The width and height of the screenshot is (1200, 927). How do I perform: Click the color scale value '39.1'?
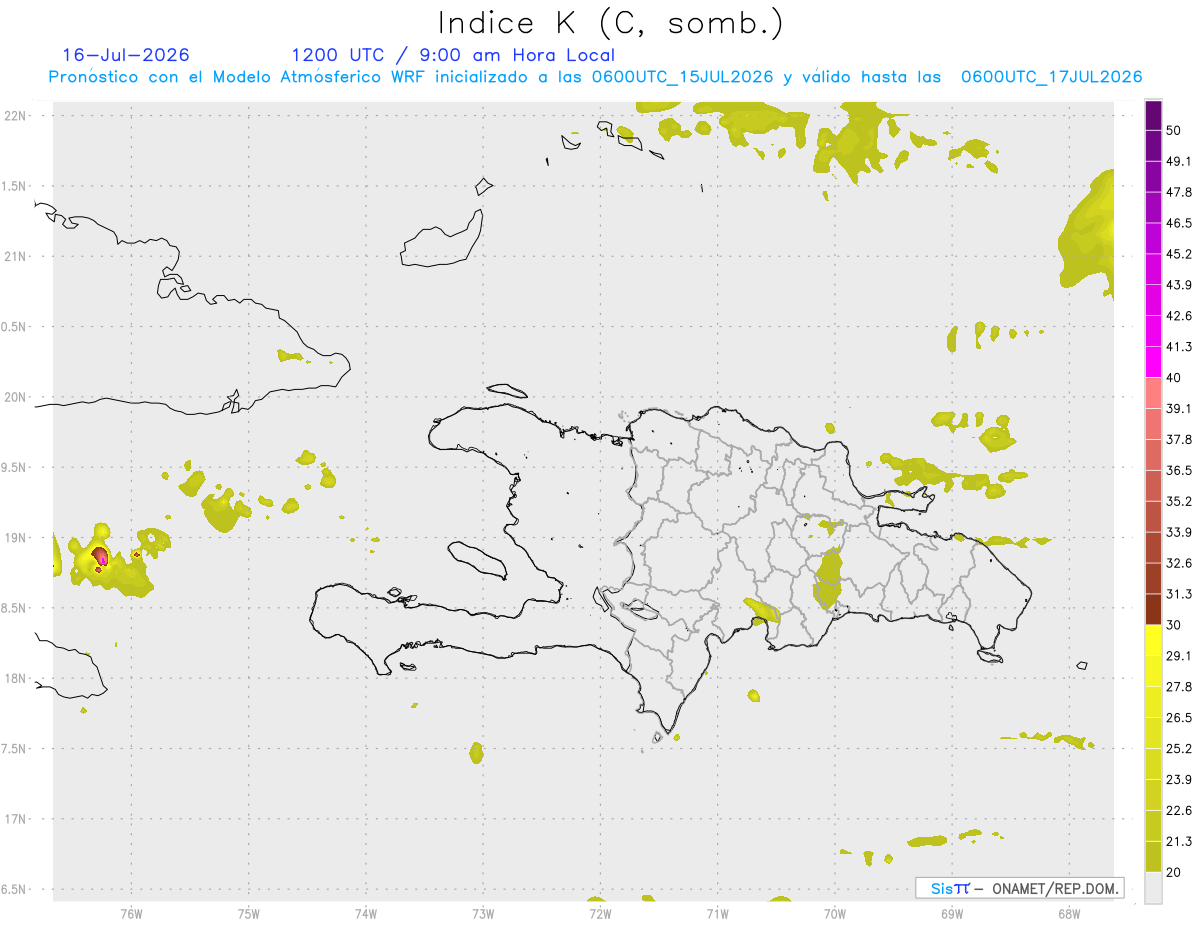1179,408
